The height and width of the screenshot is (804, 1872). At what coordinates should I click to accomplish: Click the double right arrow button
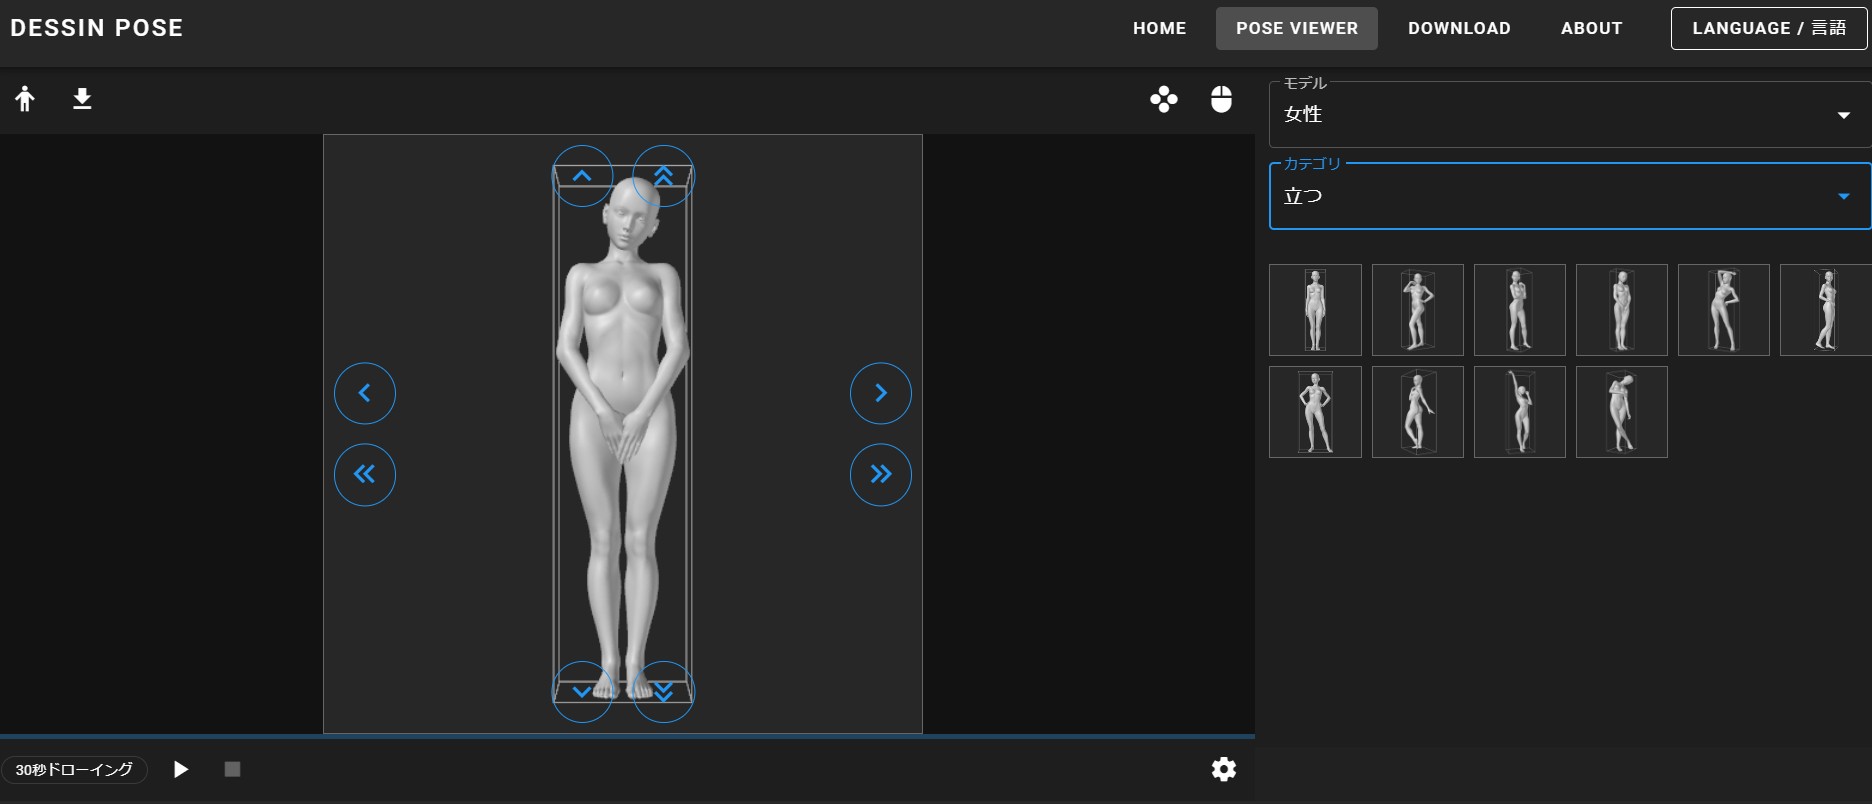point(880,474)
